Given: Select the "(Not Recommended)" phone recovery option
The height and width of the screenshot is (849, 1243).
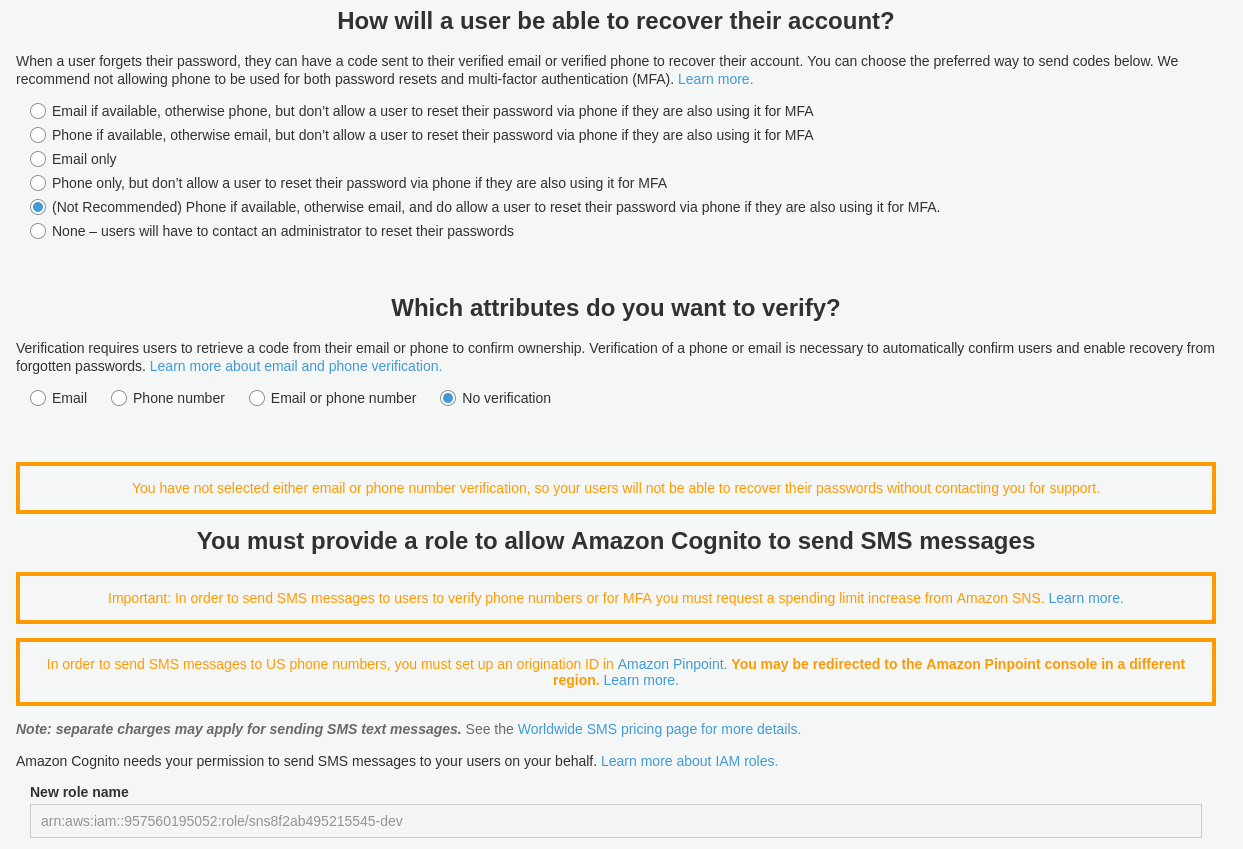Looking at the screenshot, I should coord(37,206).
